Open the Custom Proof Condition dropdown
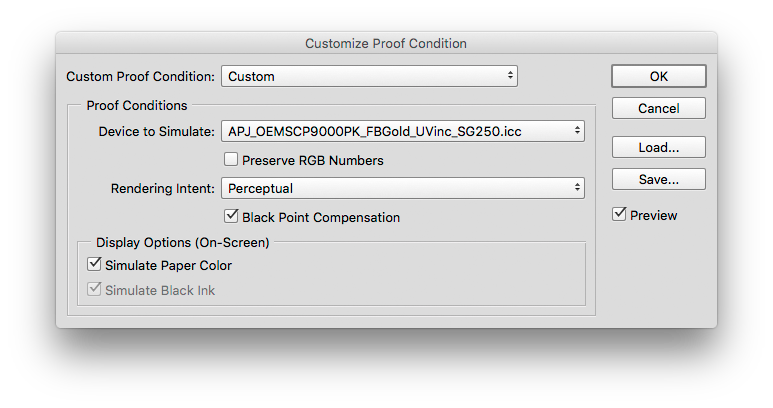 369,76
